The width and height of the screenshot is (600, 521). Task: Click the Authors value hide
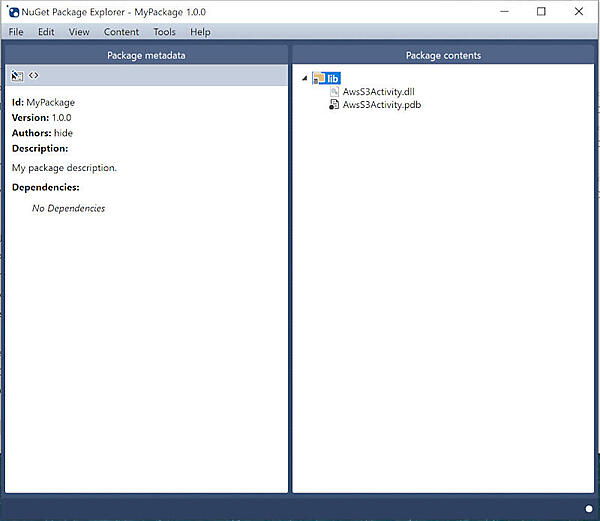click(63, 133)
